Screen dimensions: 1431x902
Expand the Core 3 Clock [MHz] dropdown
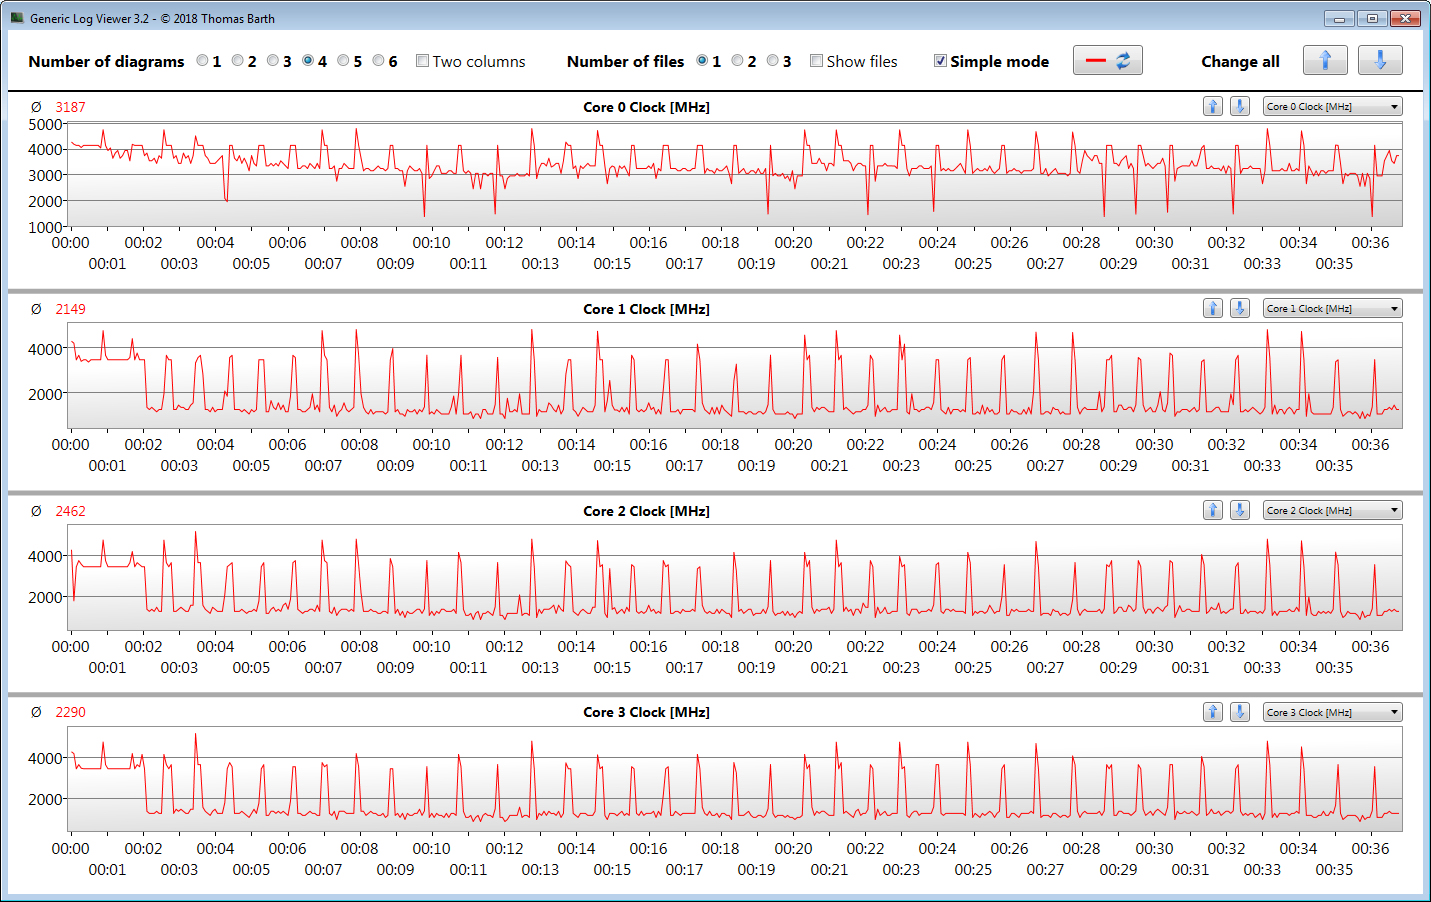point(1332,712)
